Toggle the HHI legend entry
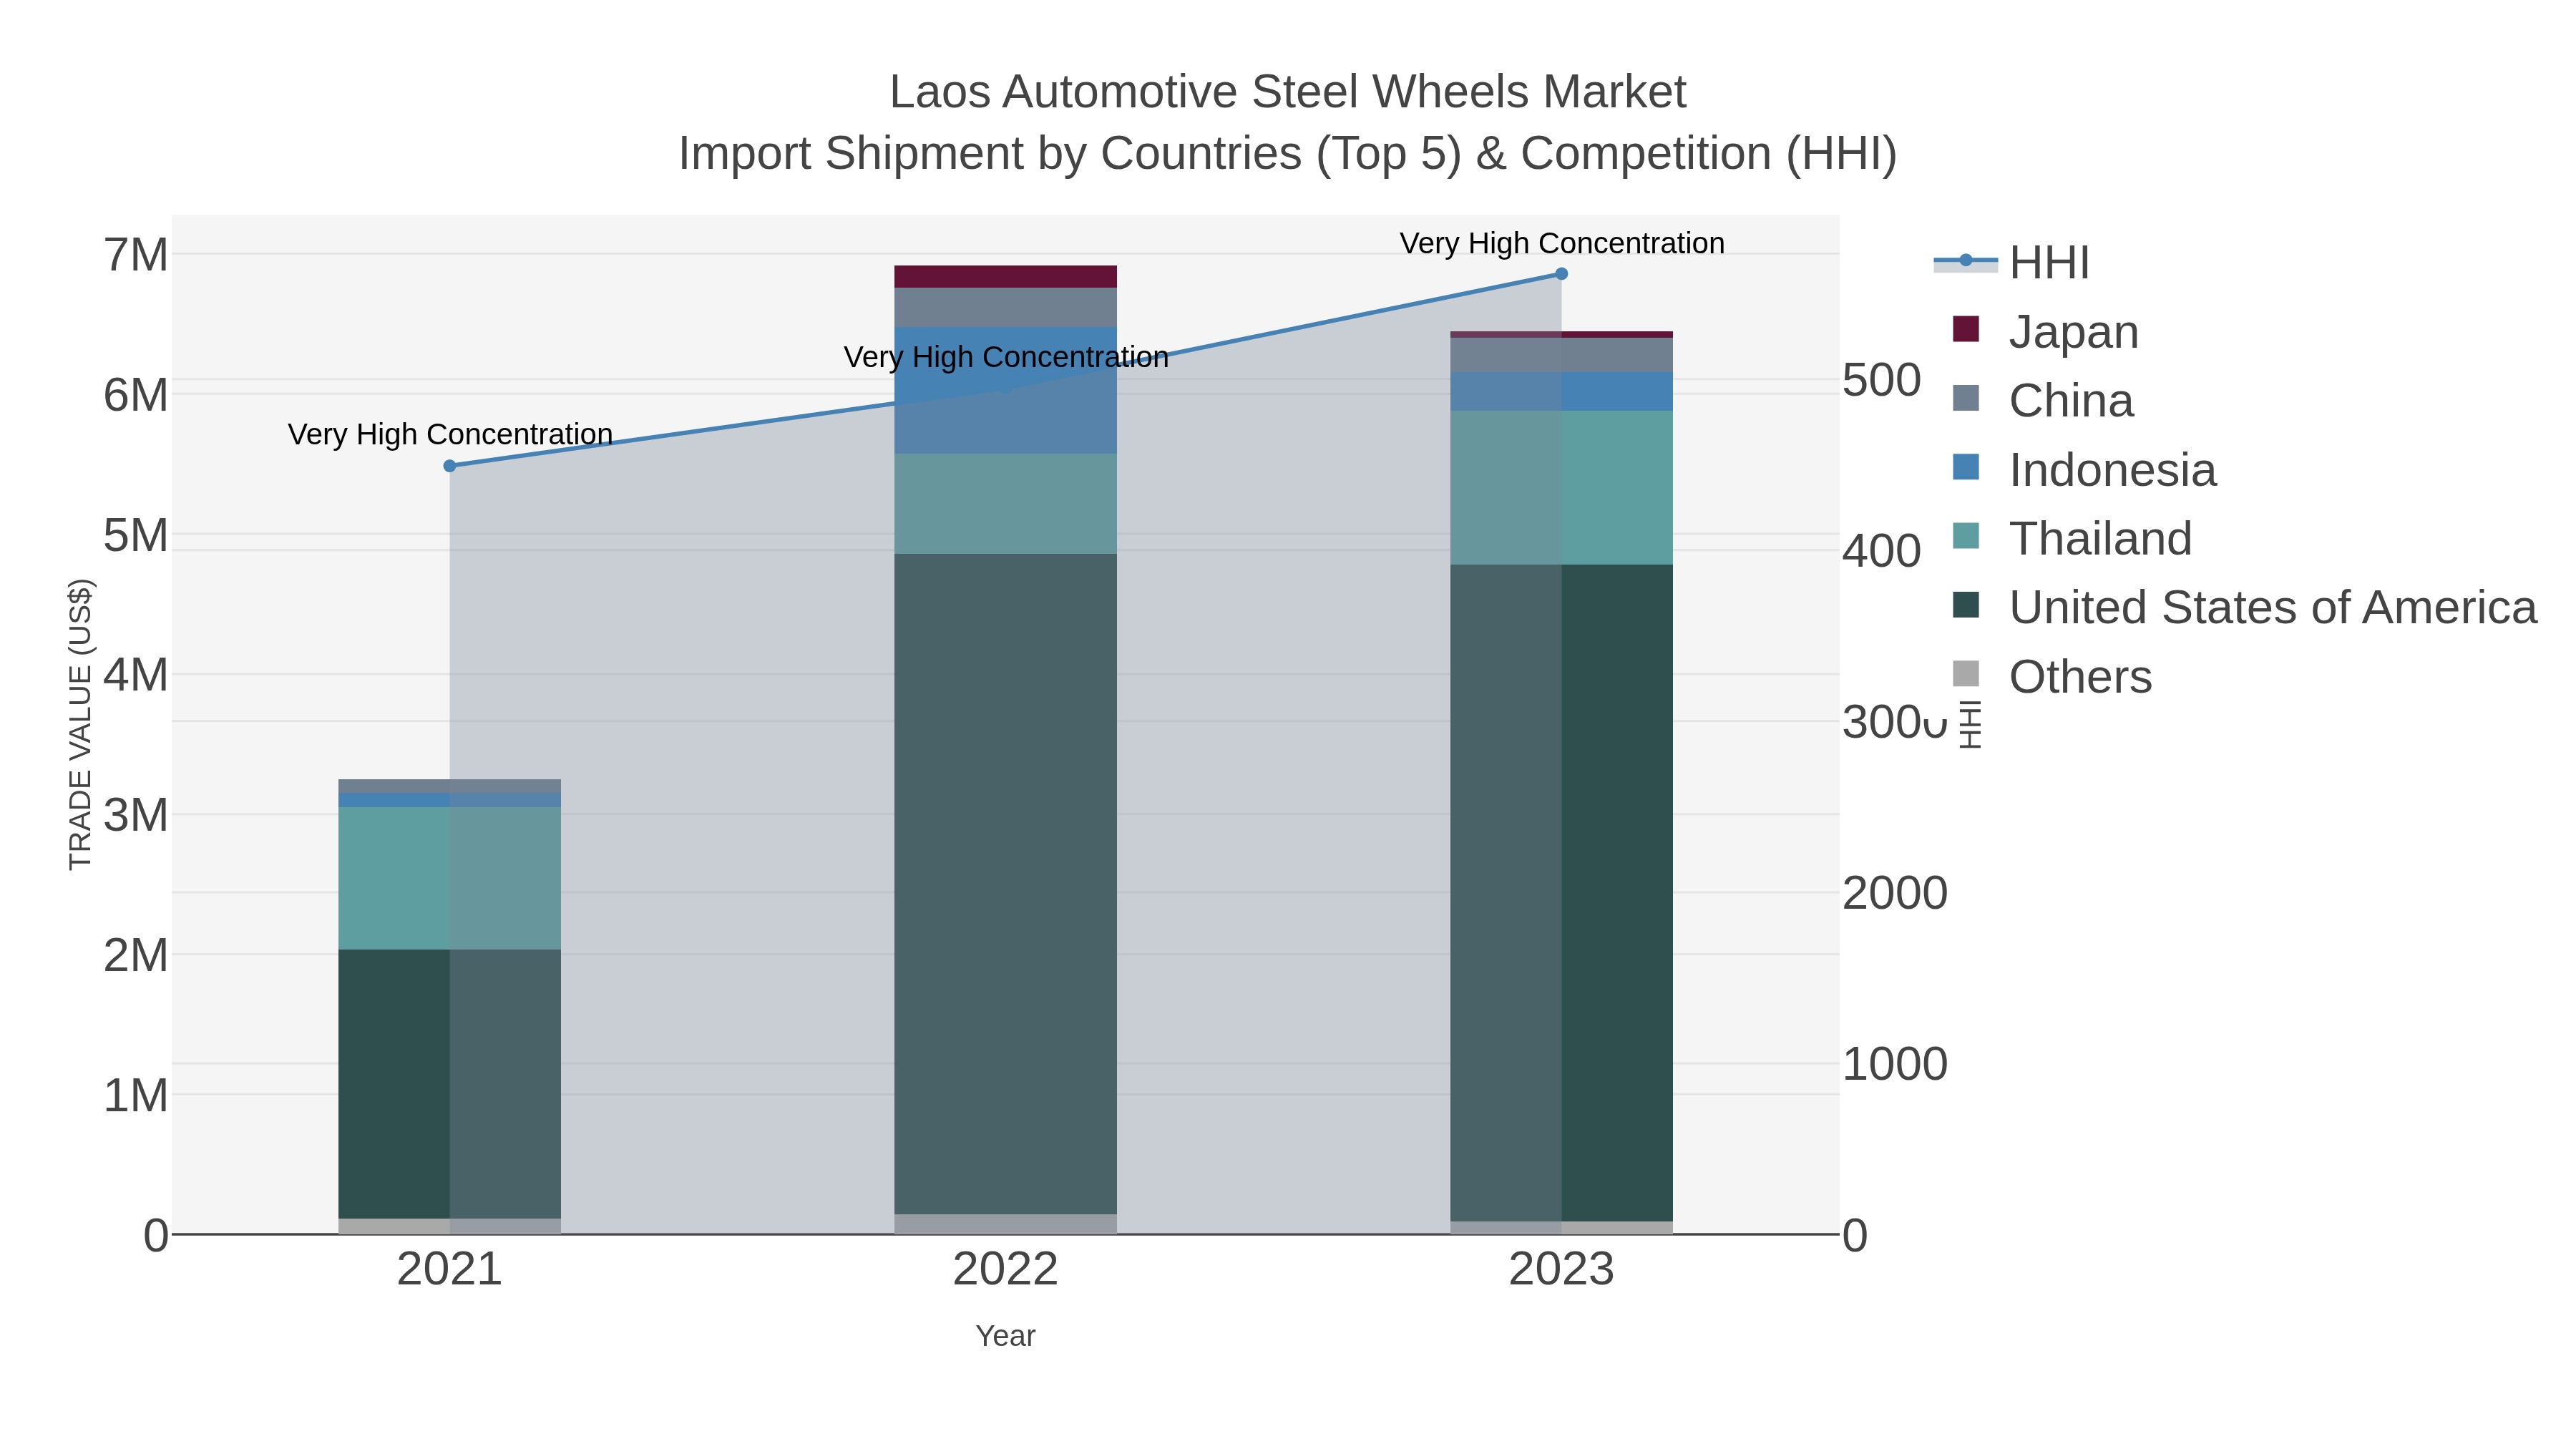Image resolution: width=2576 pixels, height=1449 pixels. [2012, 262]
